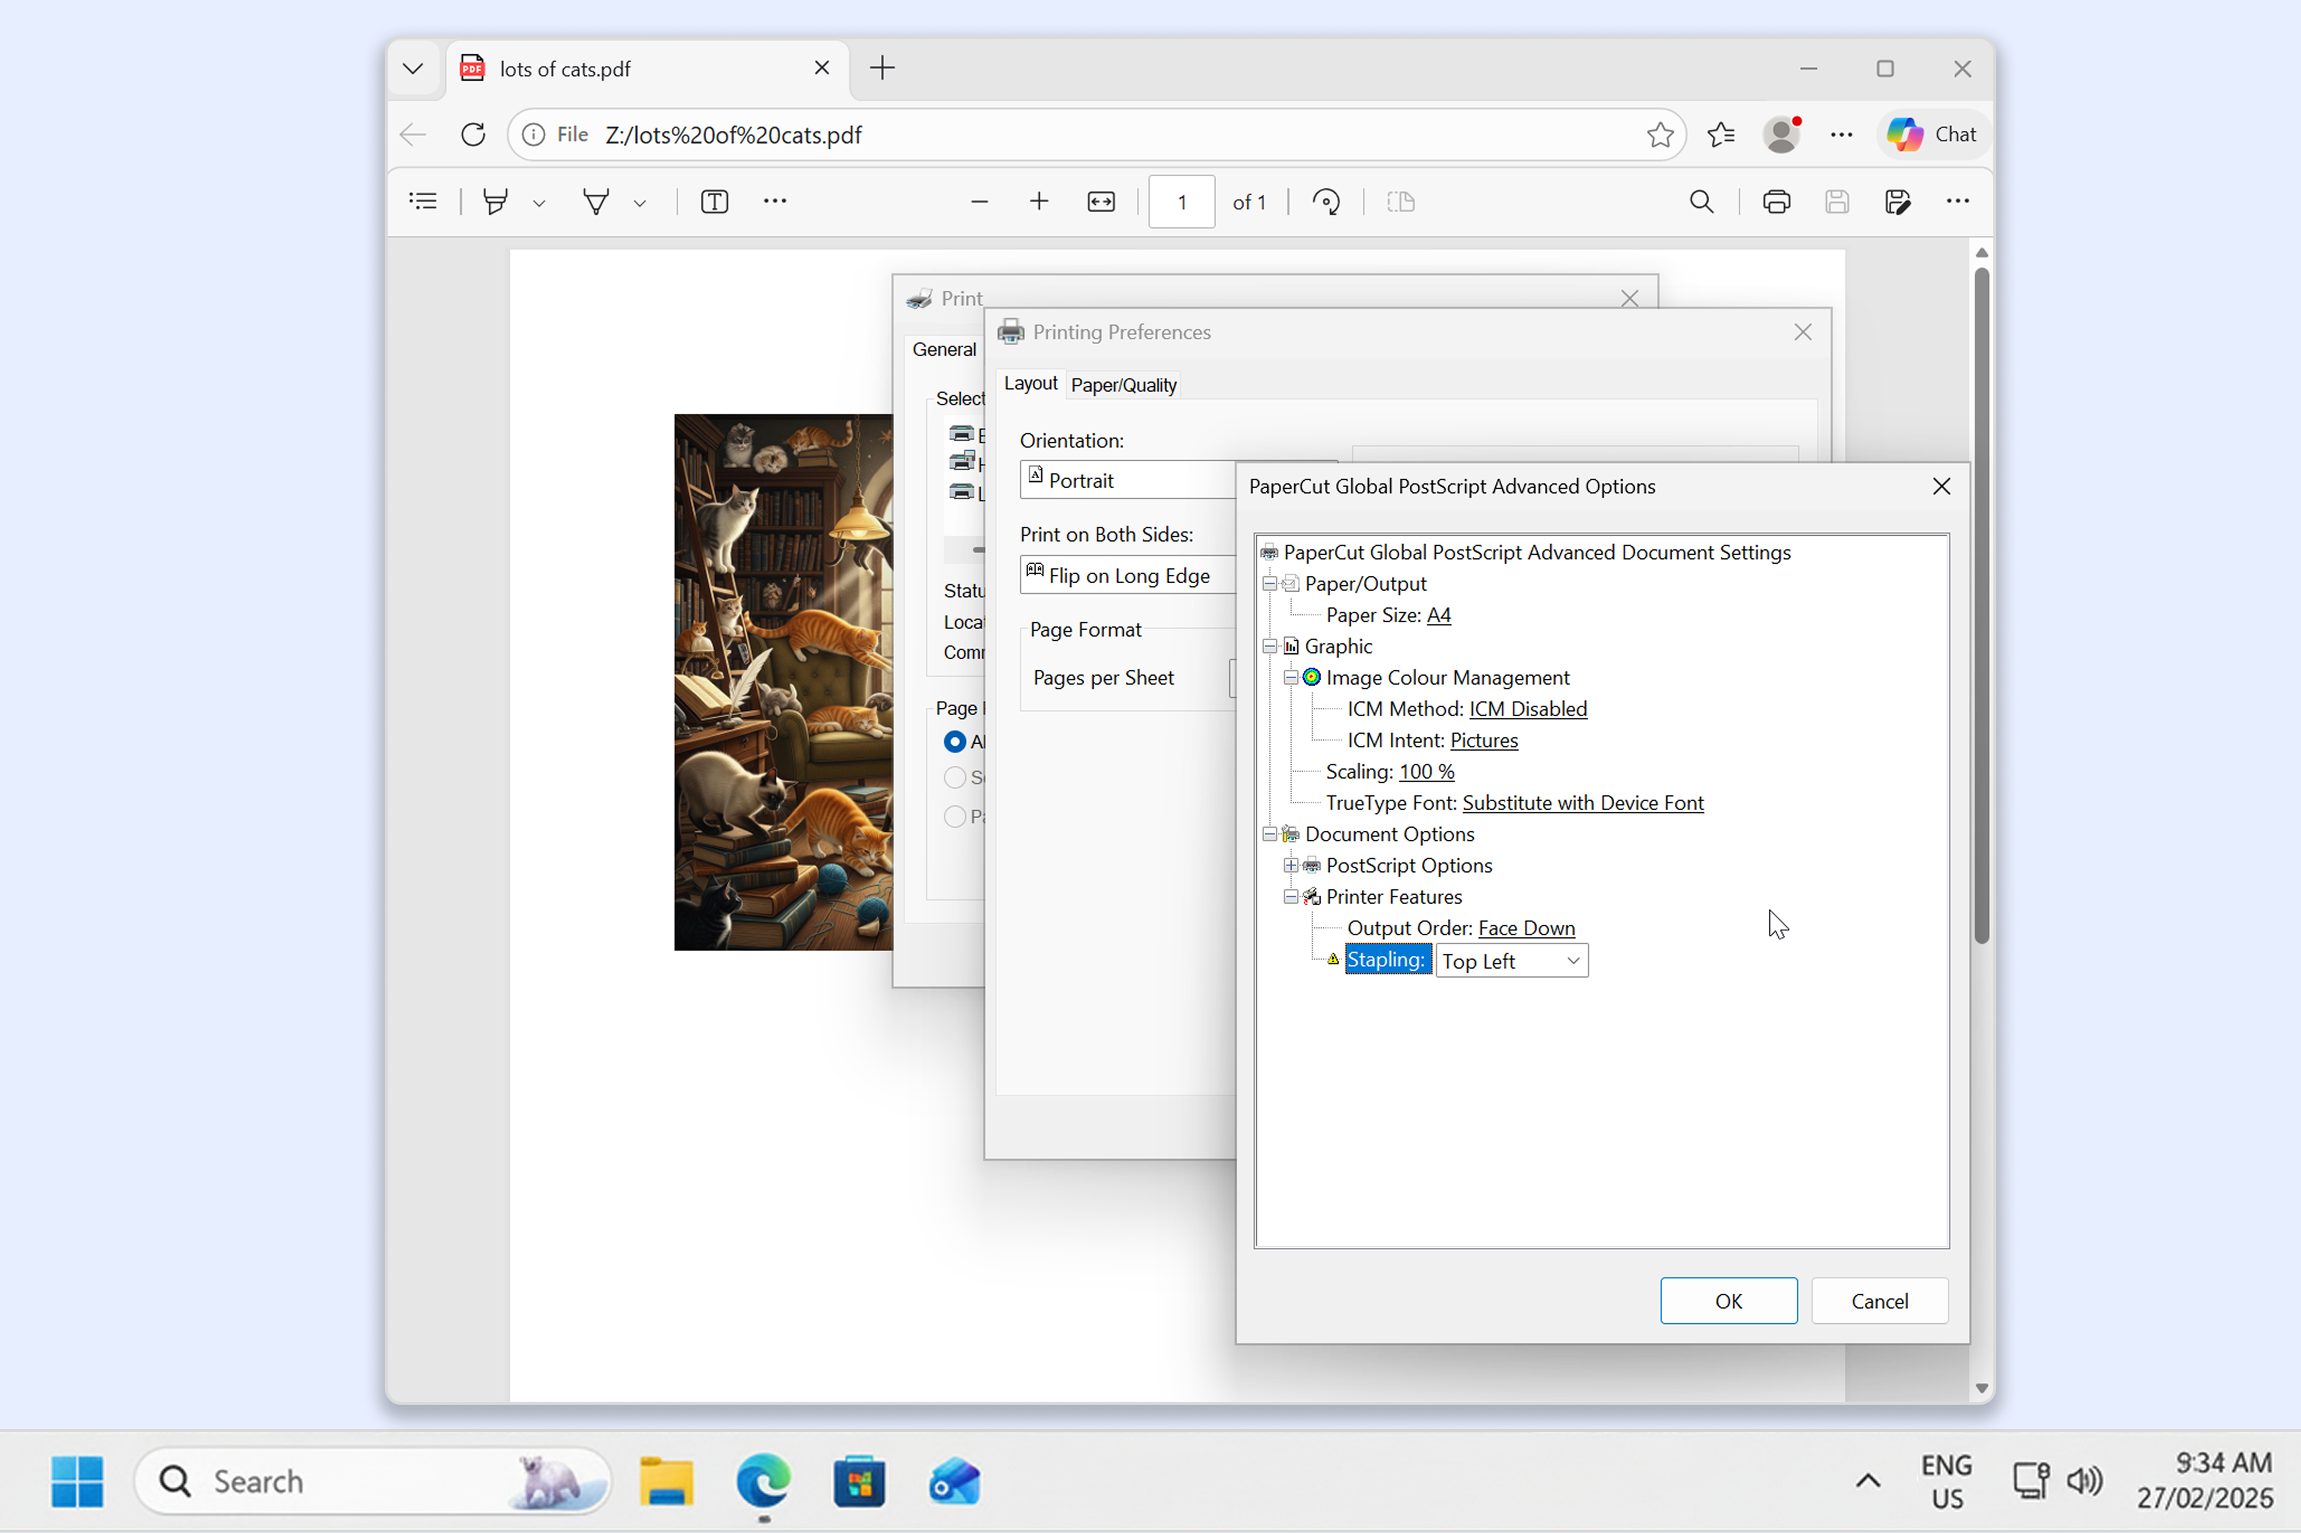
Task: Zoom in on the PDF page
Action: 1039,201
